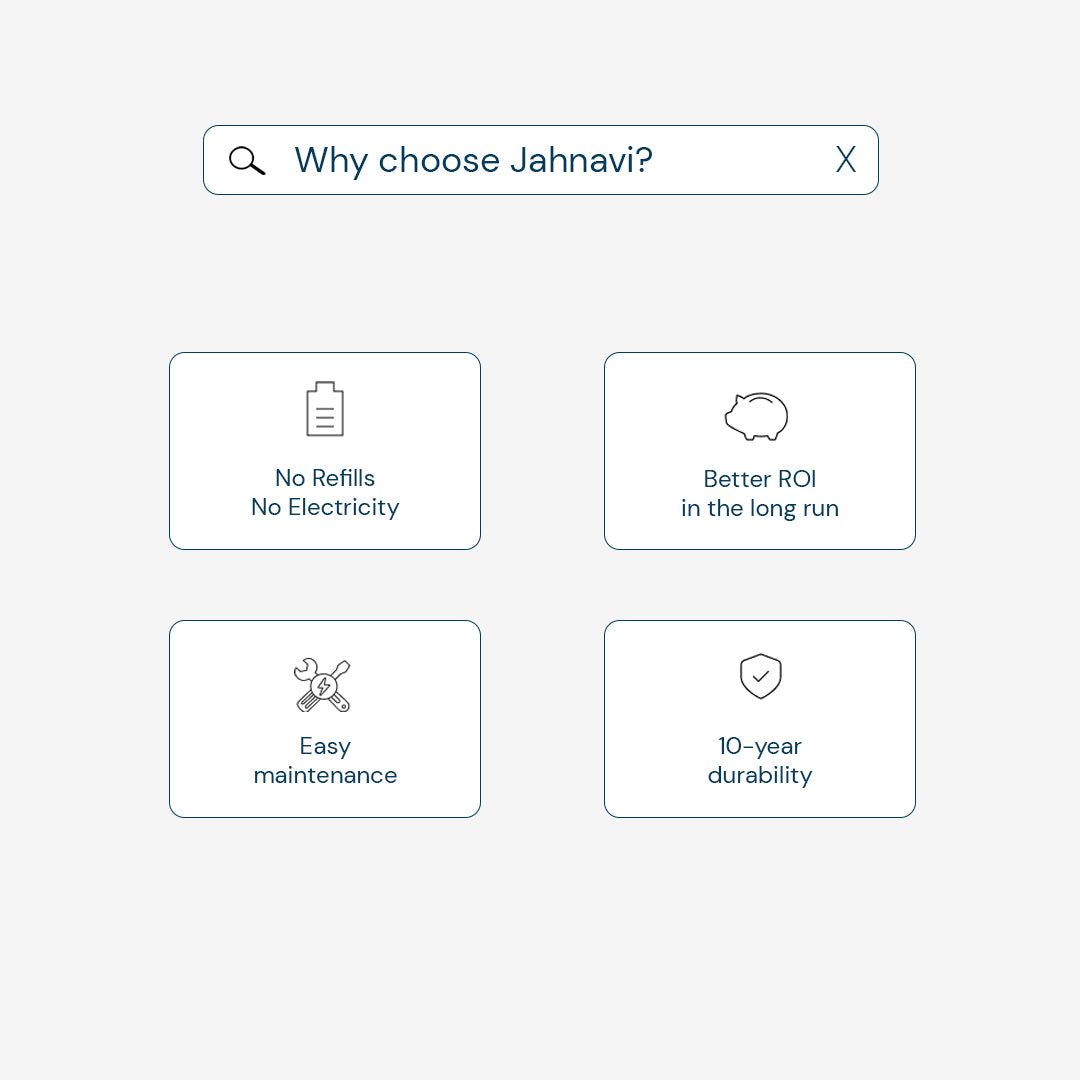Click the lightning bolt inside the tools icon
Screen dimensions: 1080x1080
323,686
